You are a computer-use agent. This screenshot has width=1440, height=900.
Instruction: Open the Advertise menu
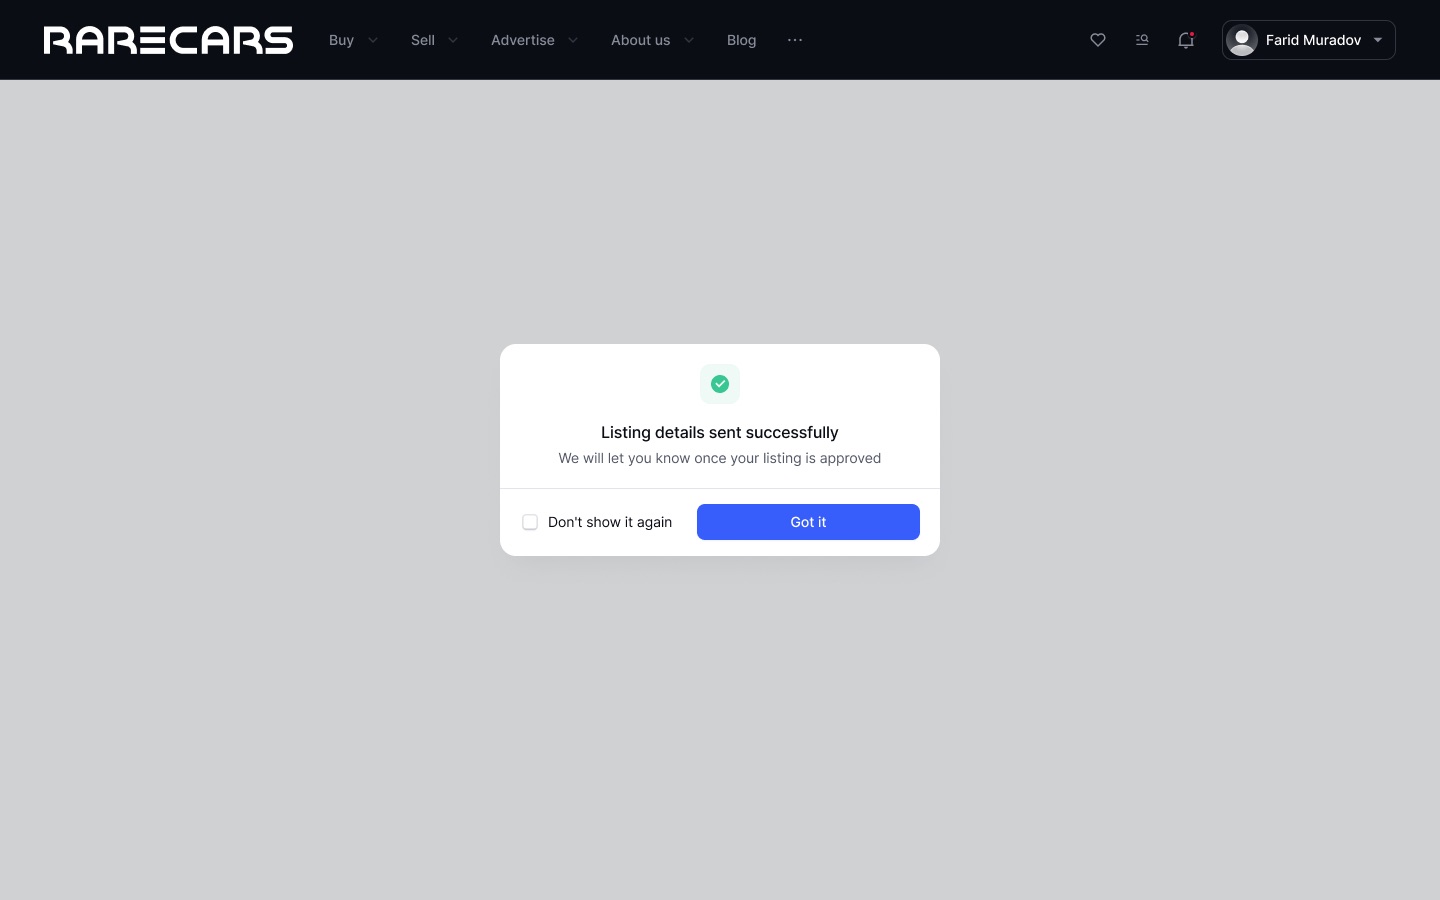tap(523, 40)
